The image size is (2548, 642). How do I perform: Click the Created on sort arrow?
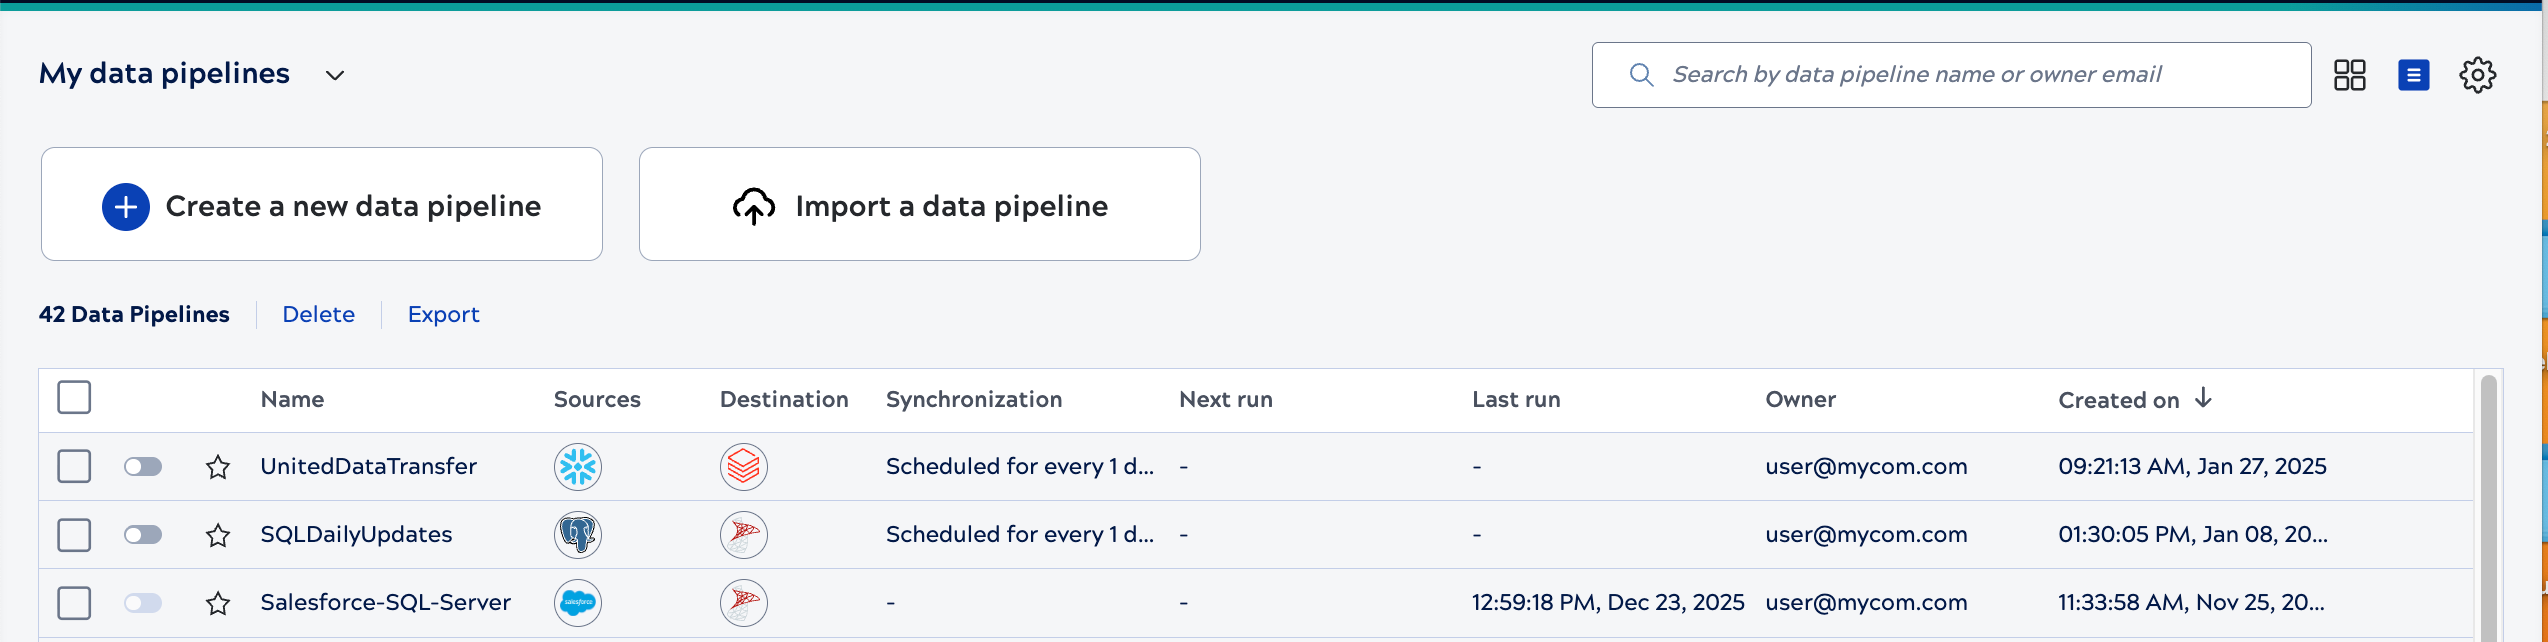(x=2203, y=398)
